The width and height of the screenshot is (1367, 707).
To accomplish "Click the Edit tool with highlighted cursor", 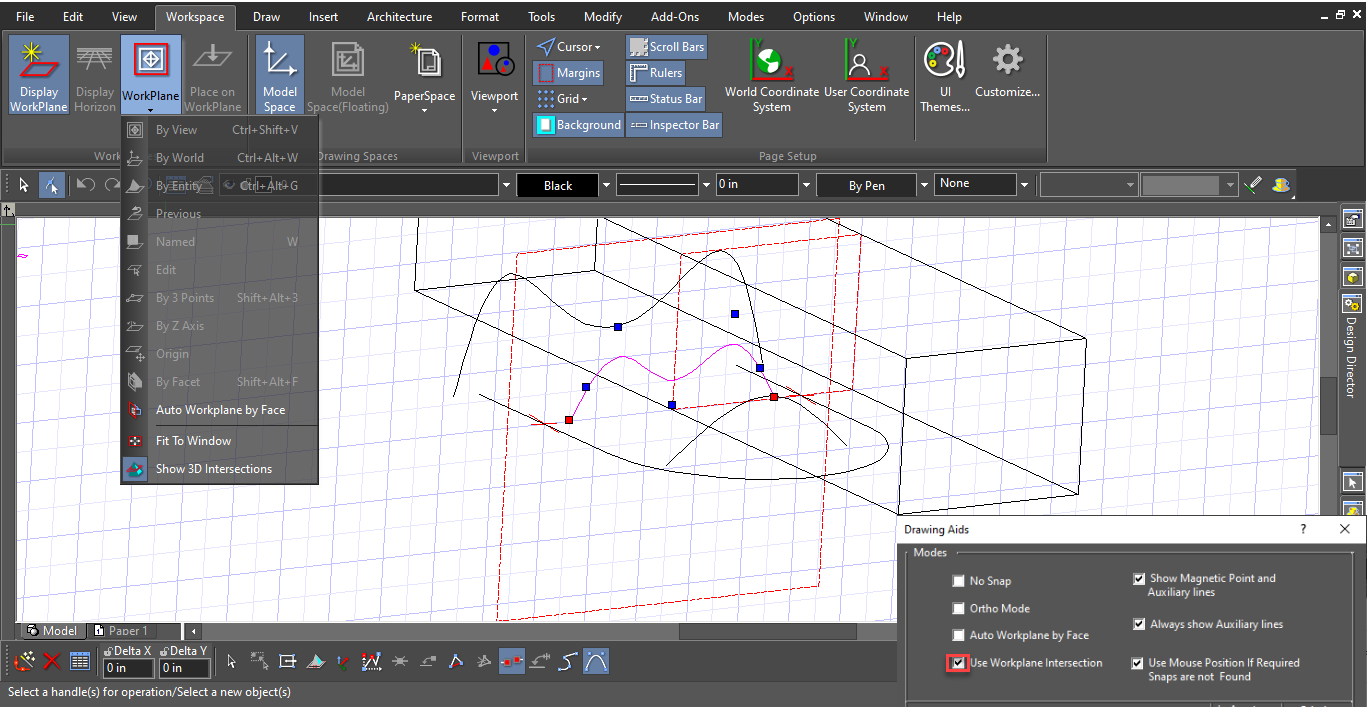I will pos(52,185).
